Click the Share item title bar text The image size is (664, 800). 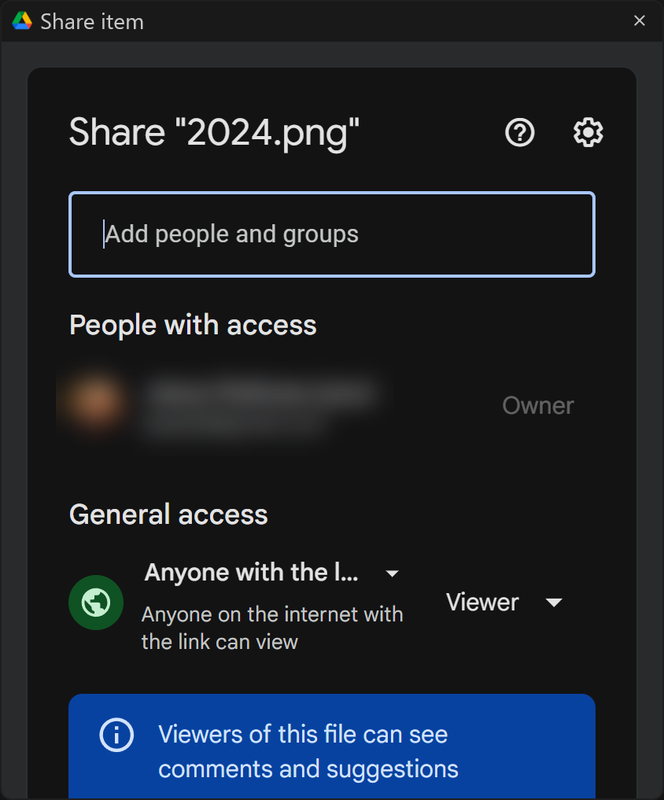pyautogui.click(x=92, y=22)
